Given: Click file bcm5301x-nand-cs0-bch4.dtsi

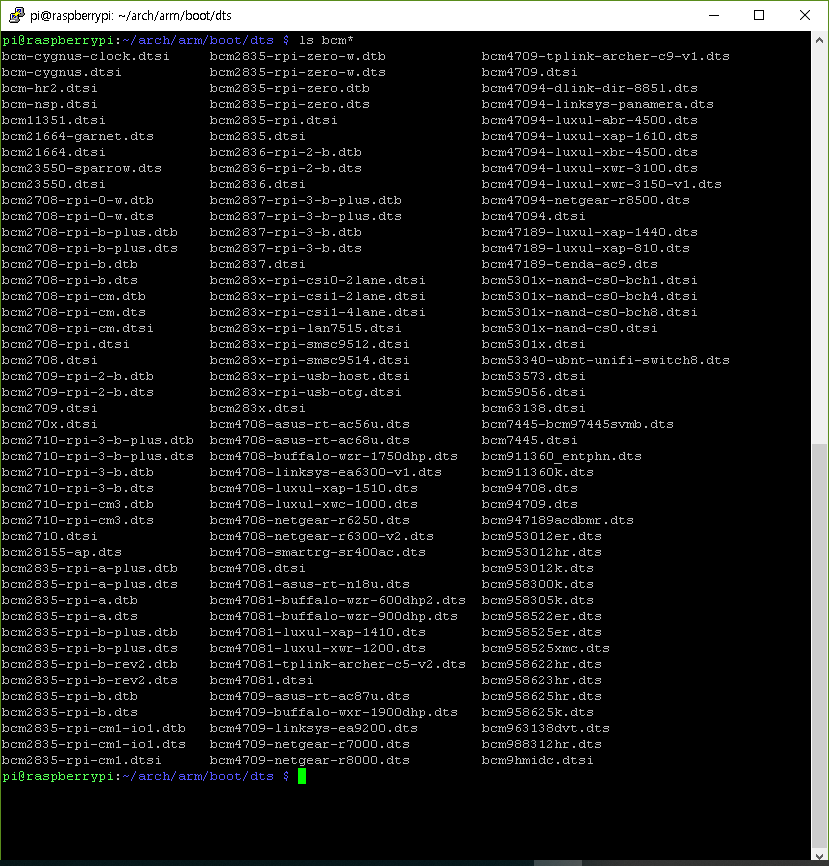Looking at the screenshot, I should point(590,297).
